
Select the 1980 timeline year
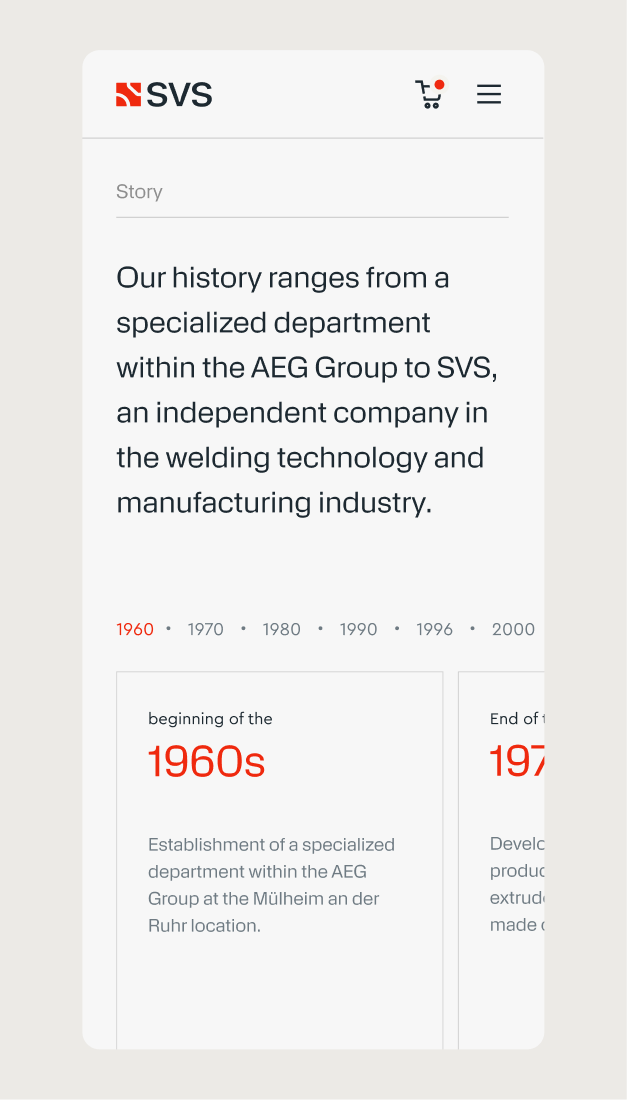(282, 629)
